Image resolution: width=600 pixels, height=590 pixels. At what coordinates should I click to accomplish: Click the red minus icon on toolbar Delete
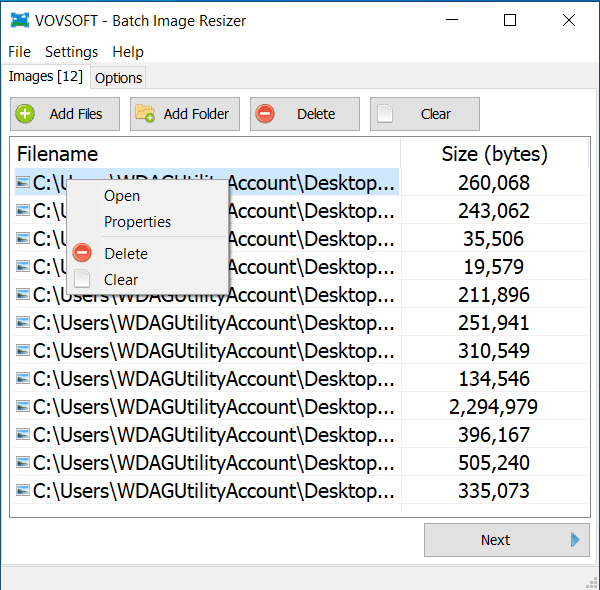pos(265,114)
